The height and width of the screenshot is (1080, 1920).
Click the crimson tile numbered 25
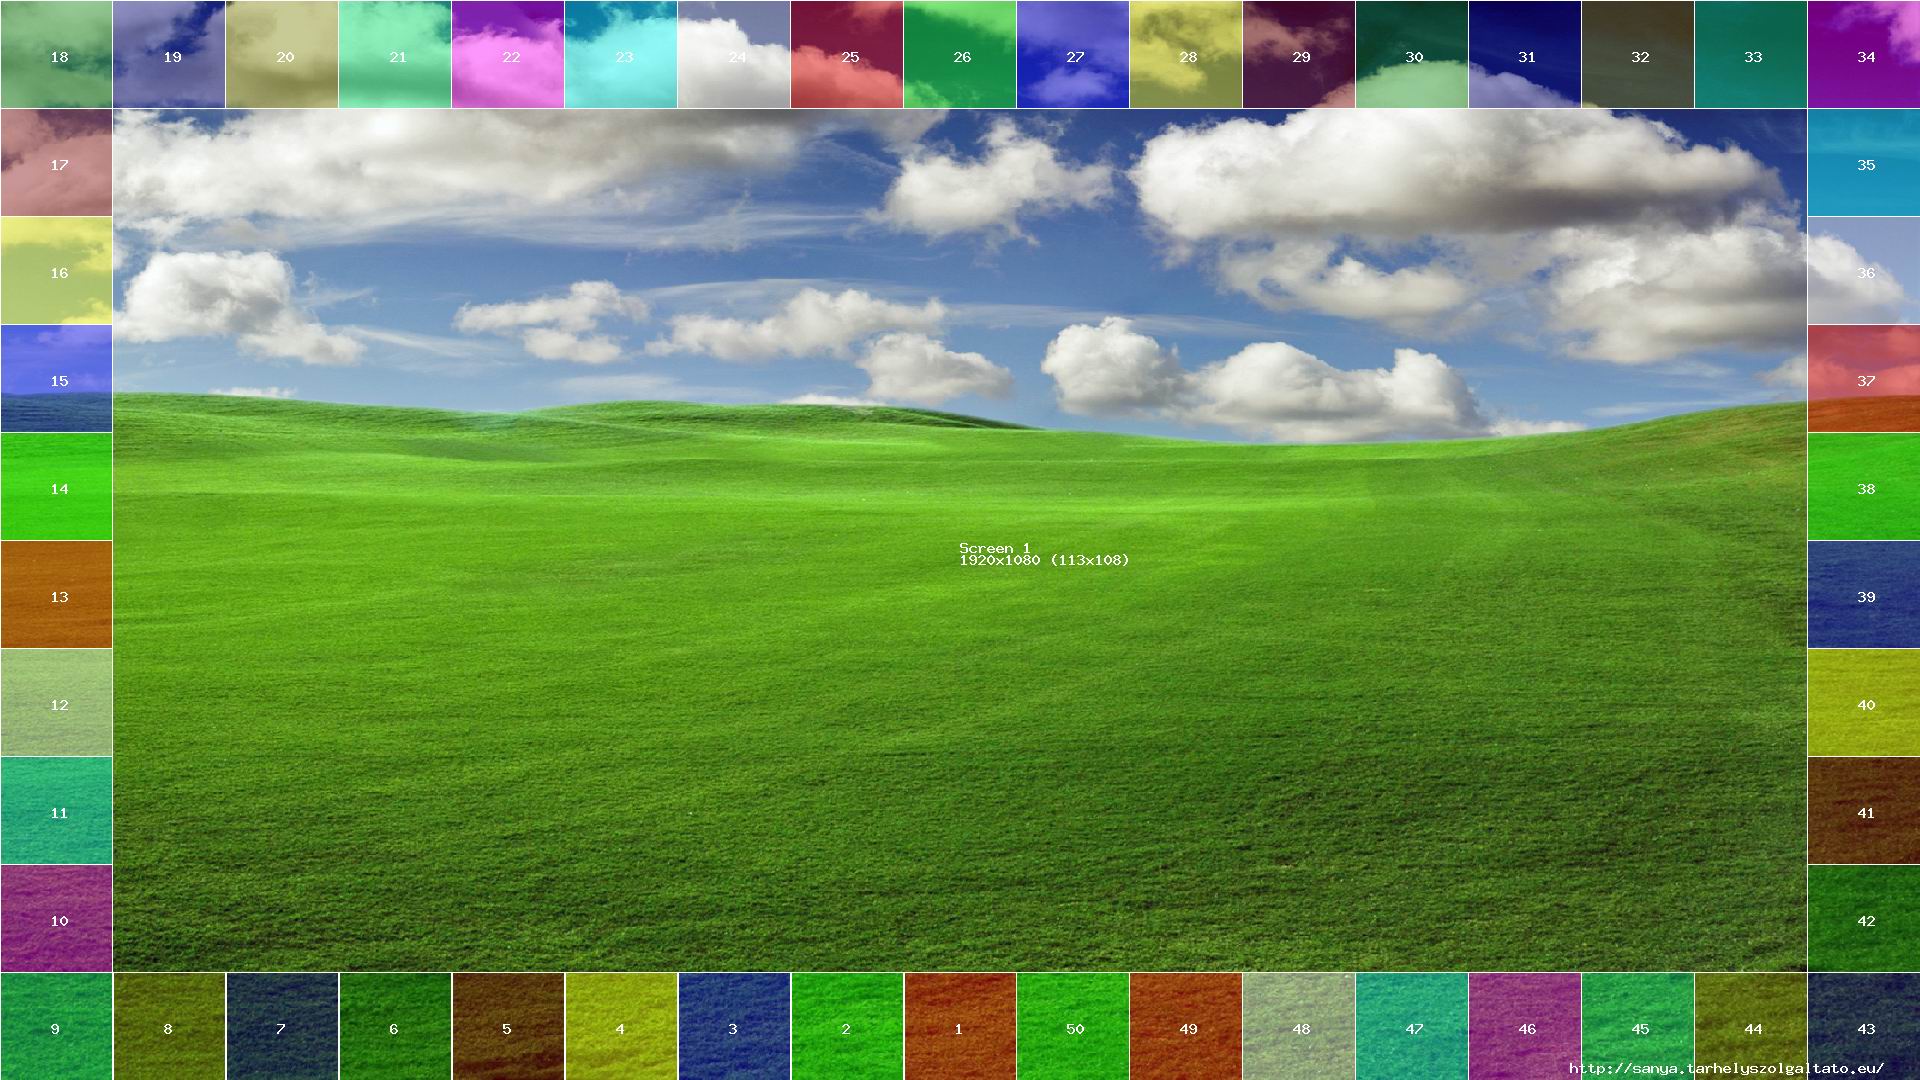[x=847, y=54]
